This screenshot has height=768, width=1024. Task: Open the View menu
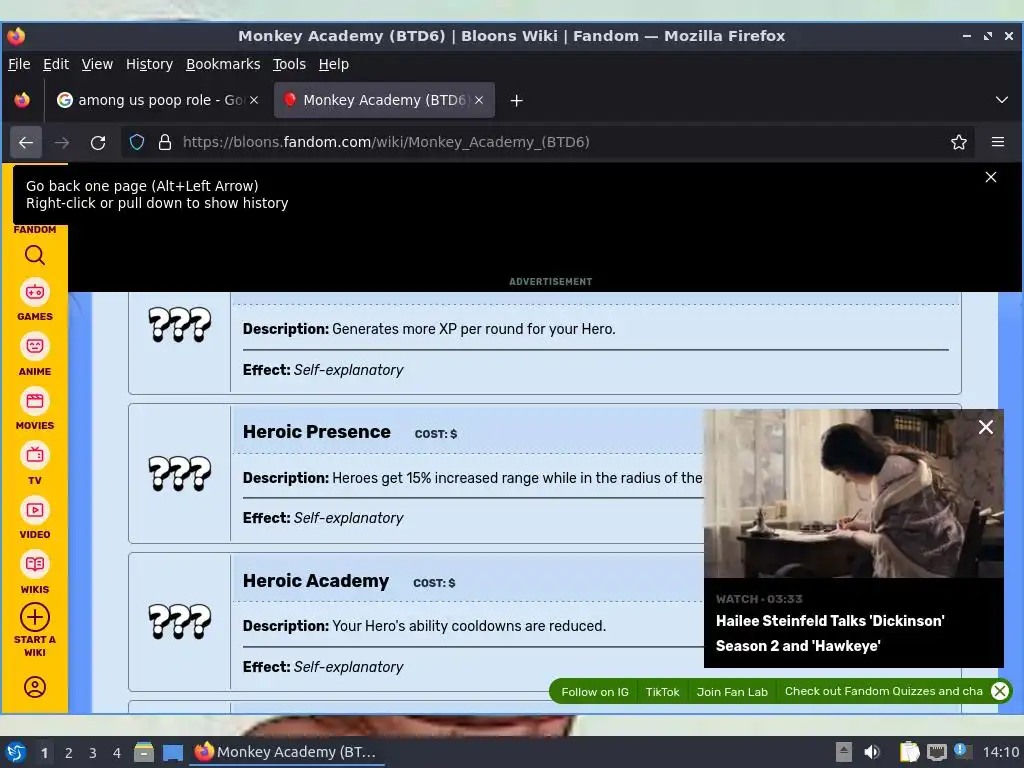pos(97,64)
